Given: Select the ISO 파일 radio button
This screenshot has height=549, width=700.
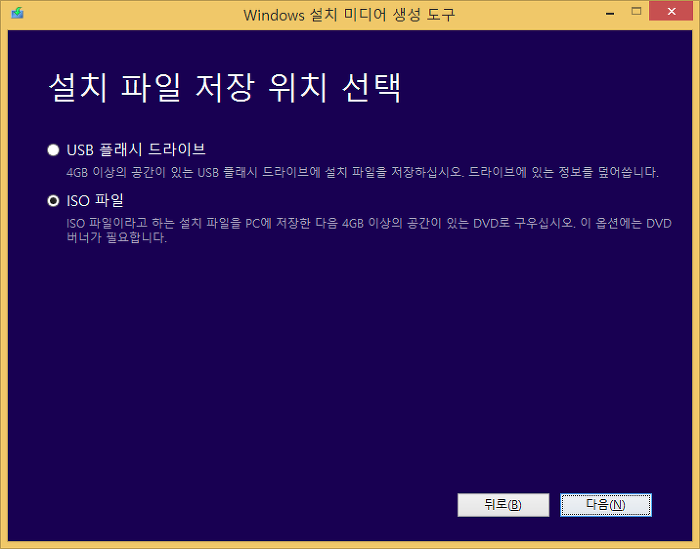Looking at the screenshot, I should 53,201.
